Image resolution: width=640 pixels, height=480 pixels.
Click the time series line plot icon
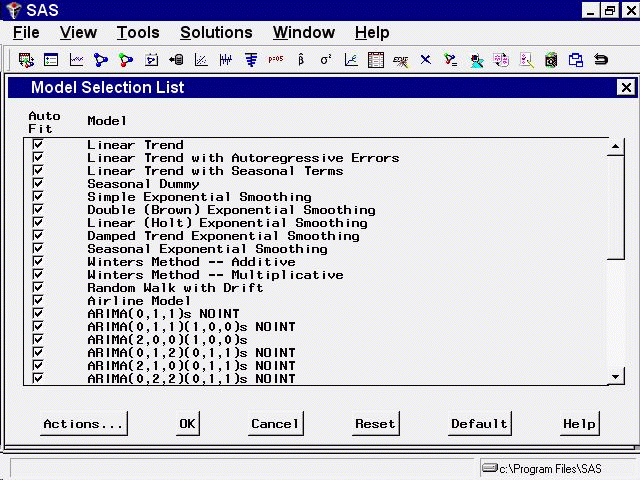[76, 60]
